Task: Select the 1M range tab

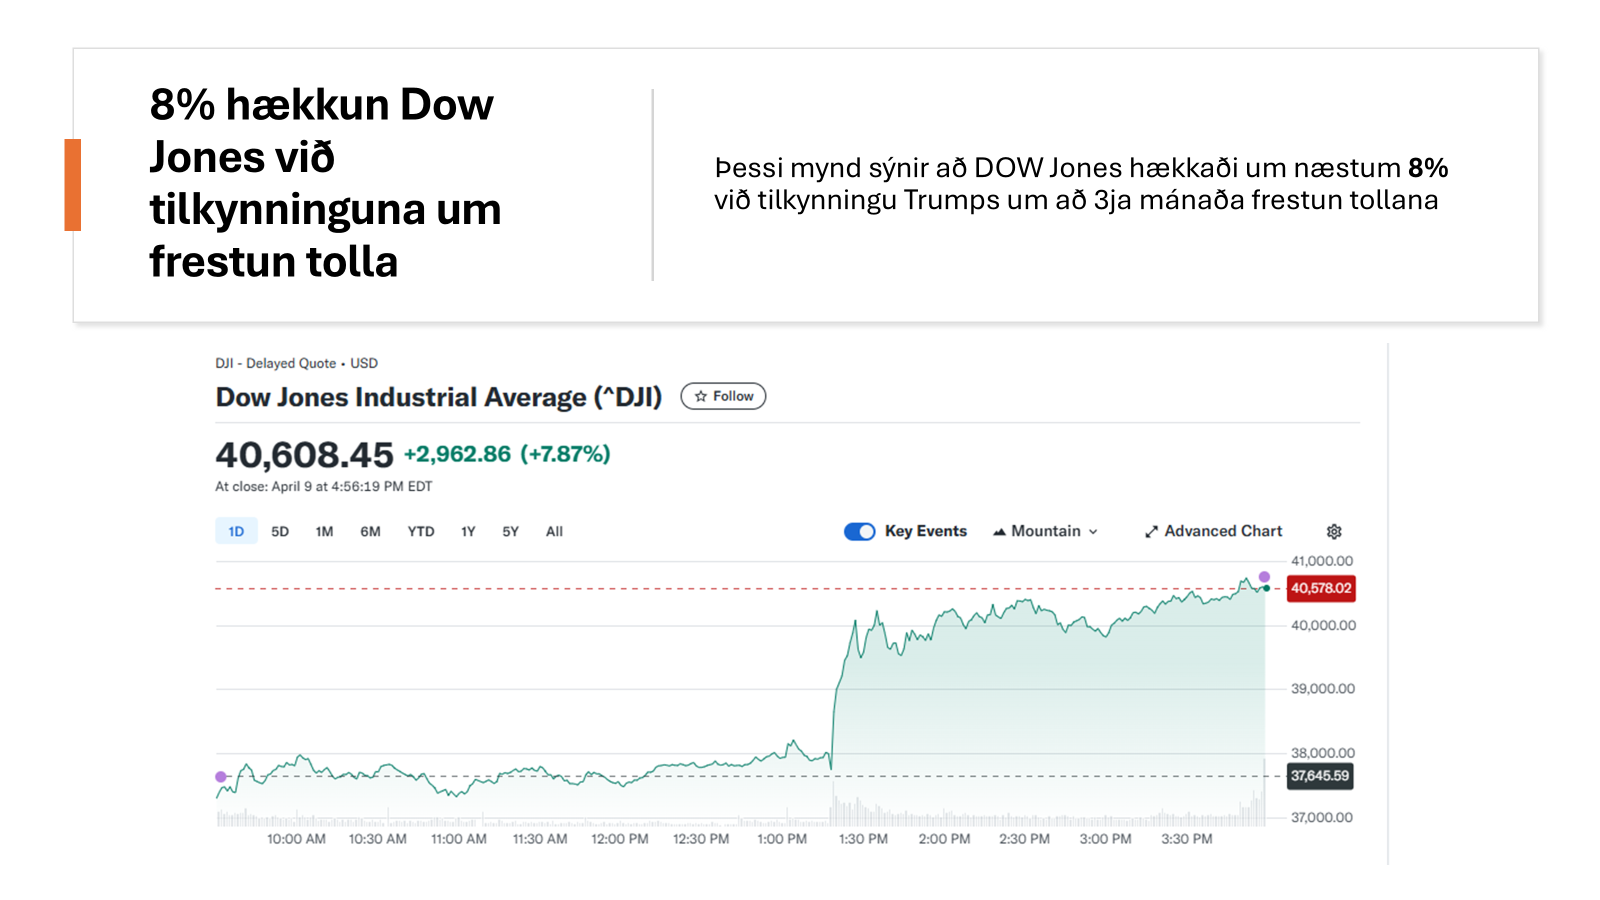Action: coord(324,532)
